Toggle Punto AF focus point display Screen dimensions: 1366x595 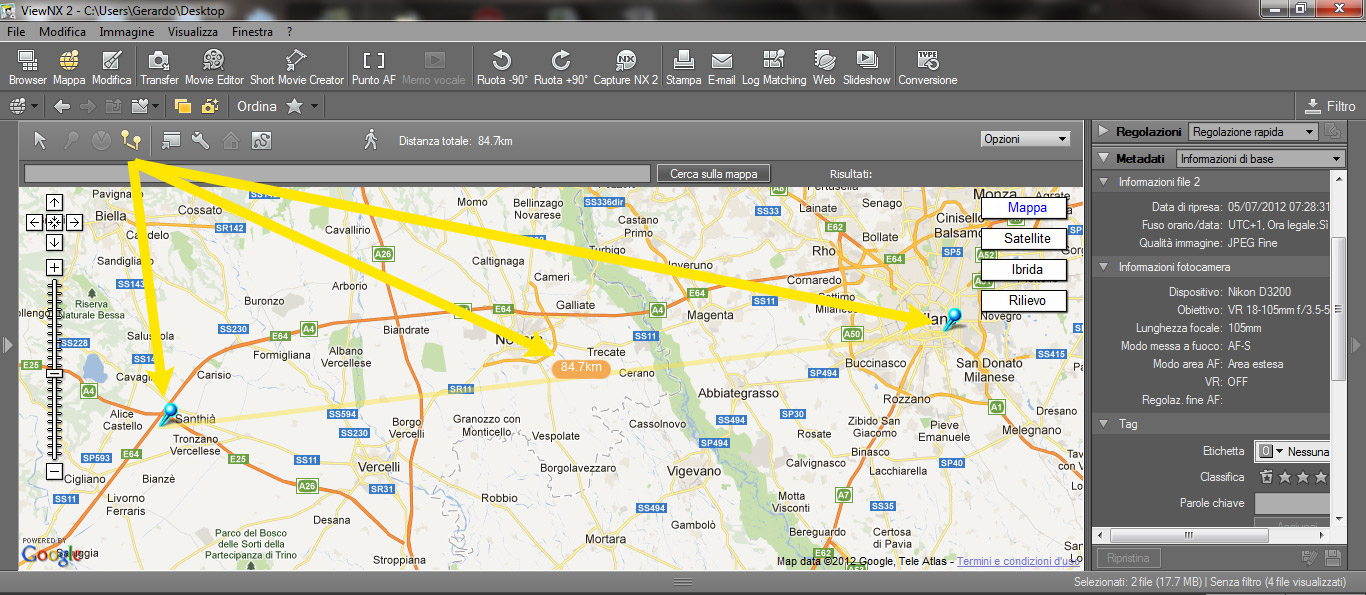point(373,67)
